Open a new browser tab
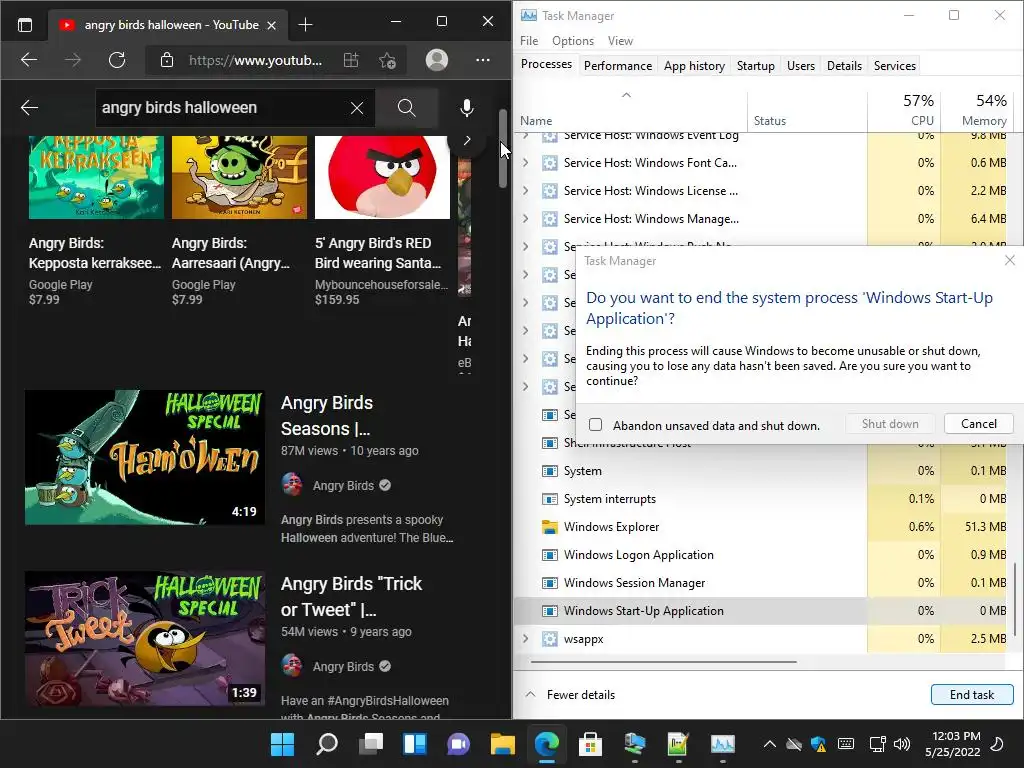Screen dimensions: 1024x768 coord(305,25)
